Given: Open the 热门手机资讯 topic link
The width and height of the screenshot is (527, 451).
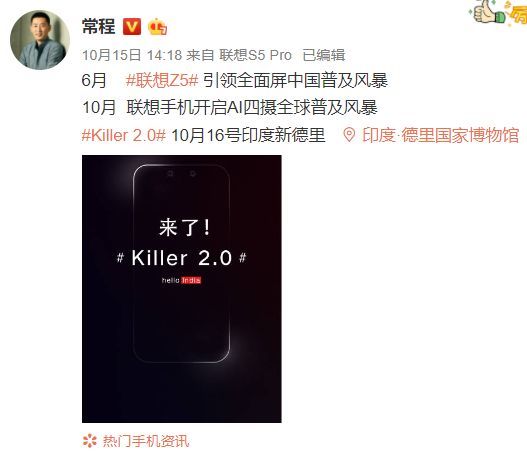Looking at the screenshot, I should click(146, 441).
